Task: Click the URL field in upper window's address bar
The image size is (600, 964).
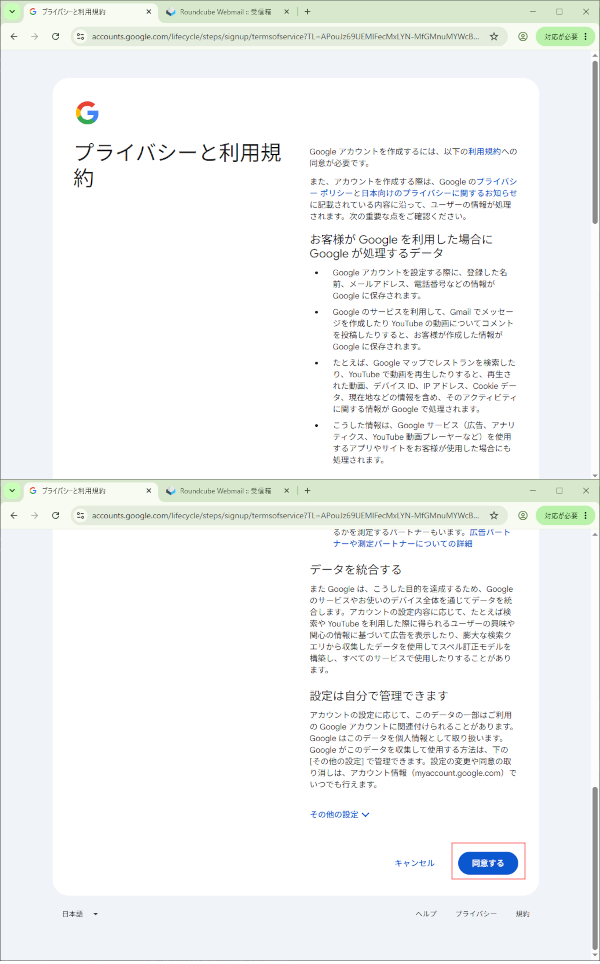Action: [x=285, y=37]
